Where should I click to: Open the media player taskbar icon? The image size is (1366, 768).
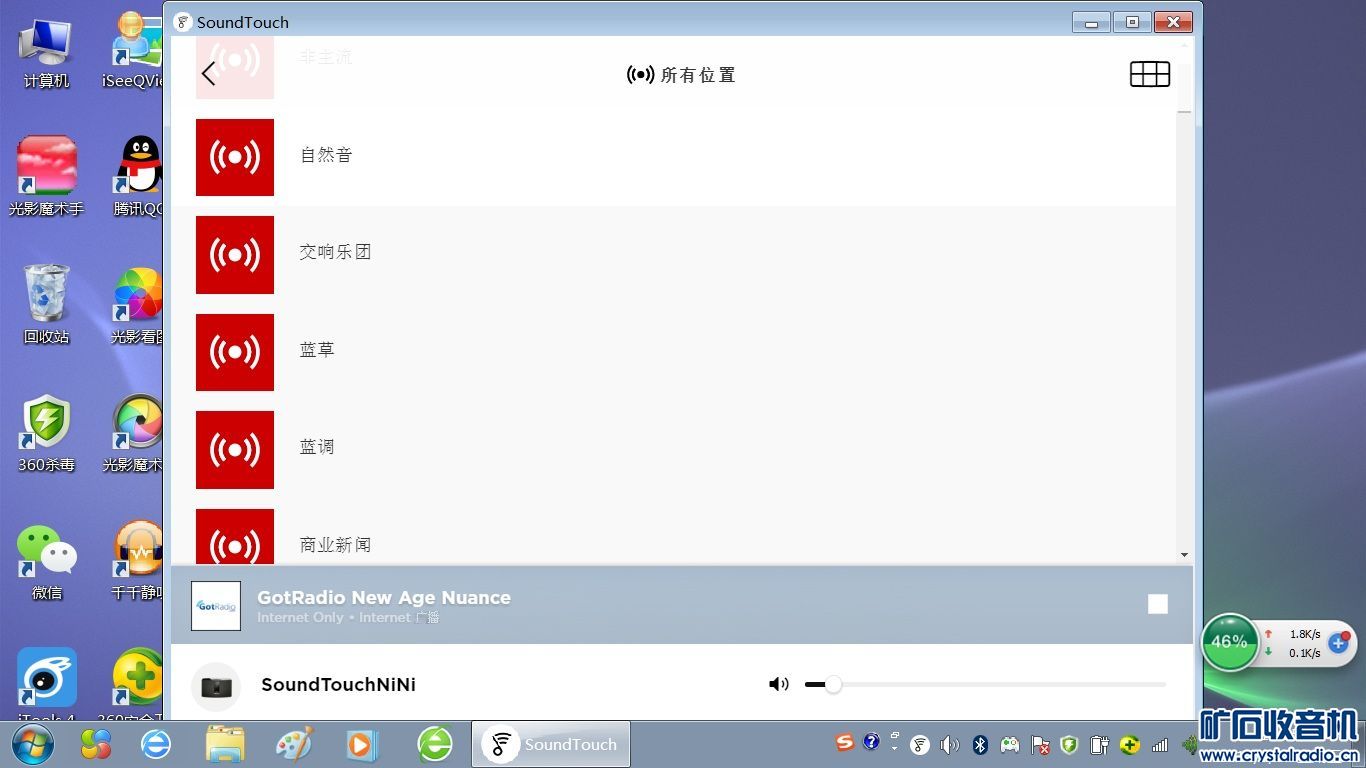coord(362,744)
